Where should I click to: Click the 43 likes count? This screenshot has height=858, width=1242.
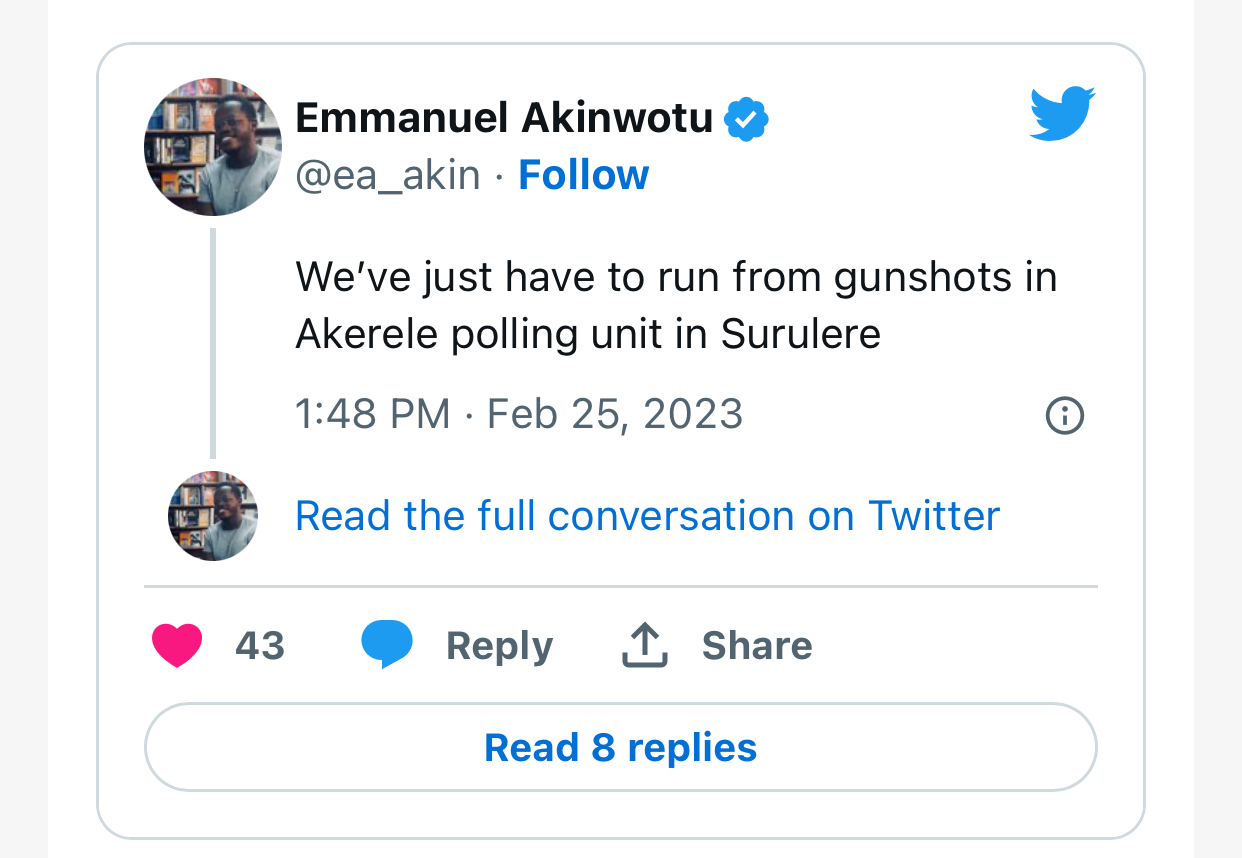pos(260,646)
